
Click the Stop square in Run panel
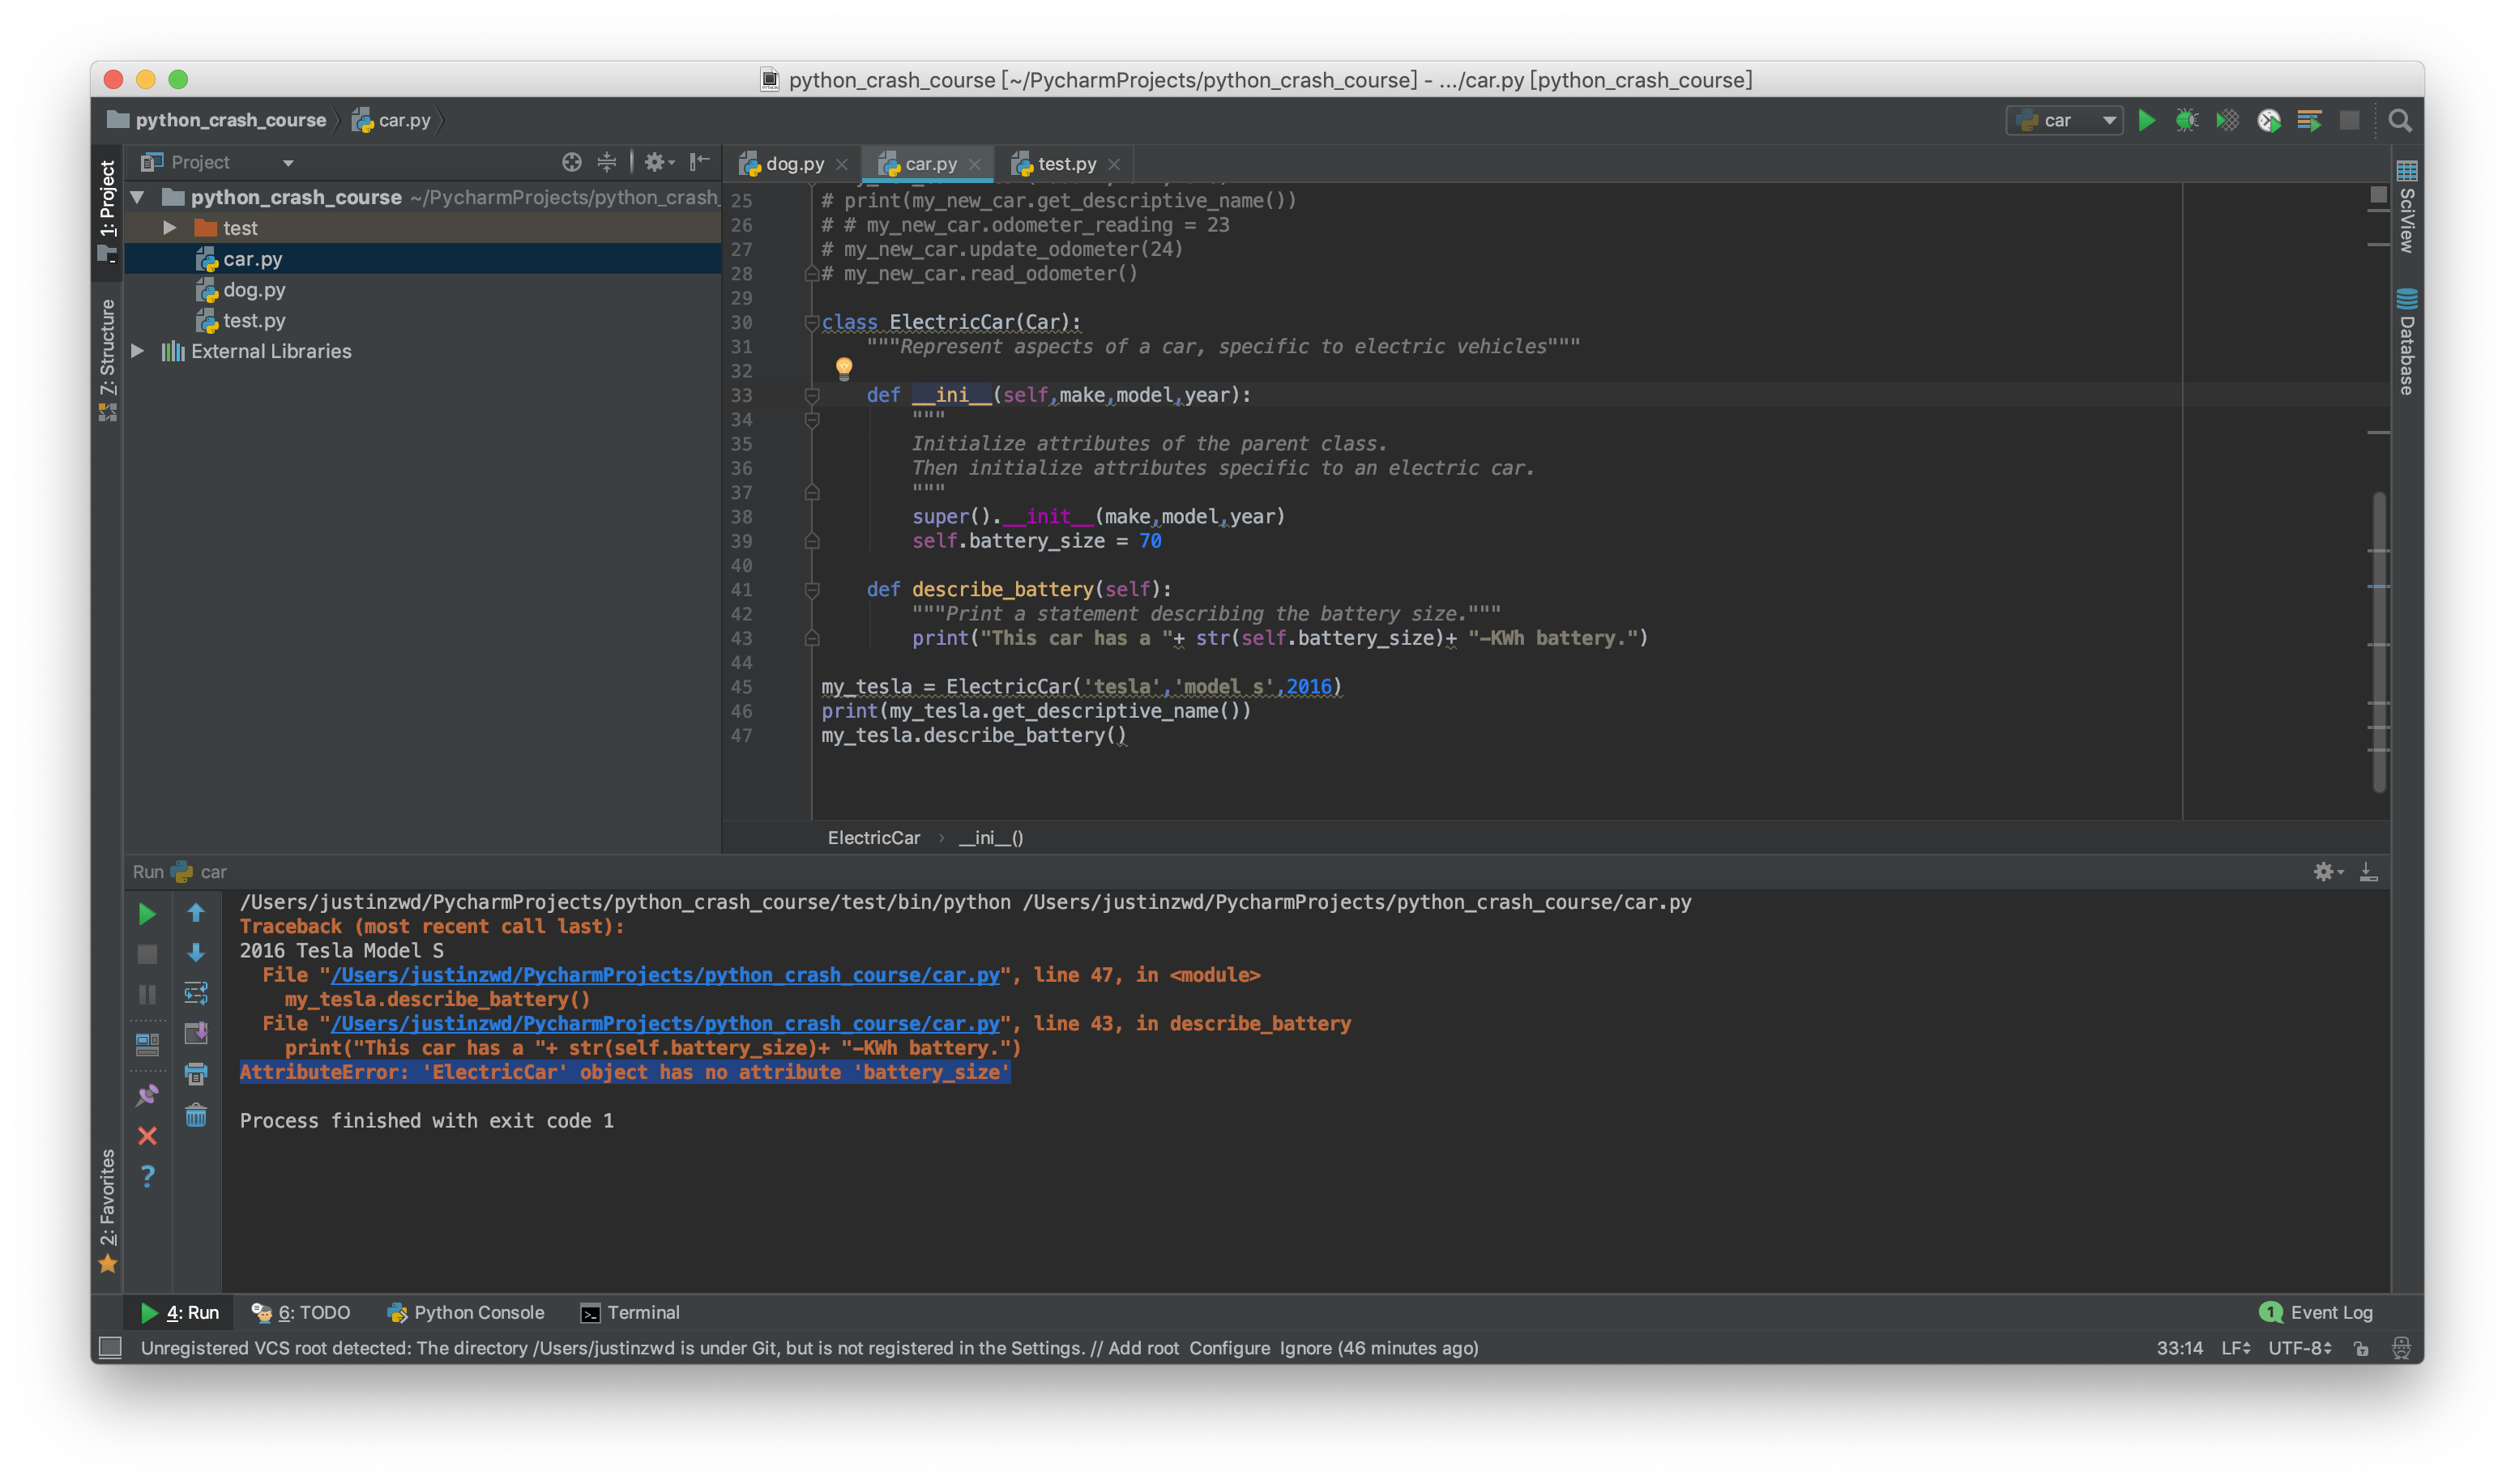coord(147,954)
